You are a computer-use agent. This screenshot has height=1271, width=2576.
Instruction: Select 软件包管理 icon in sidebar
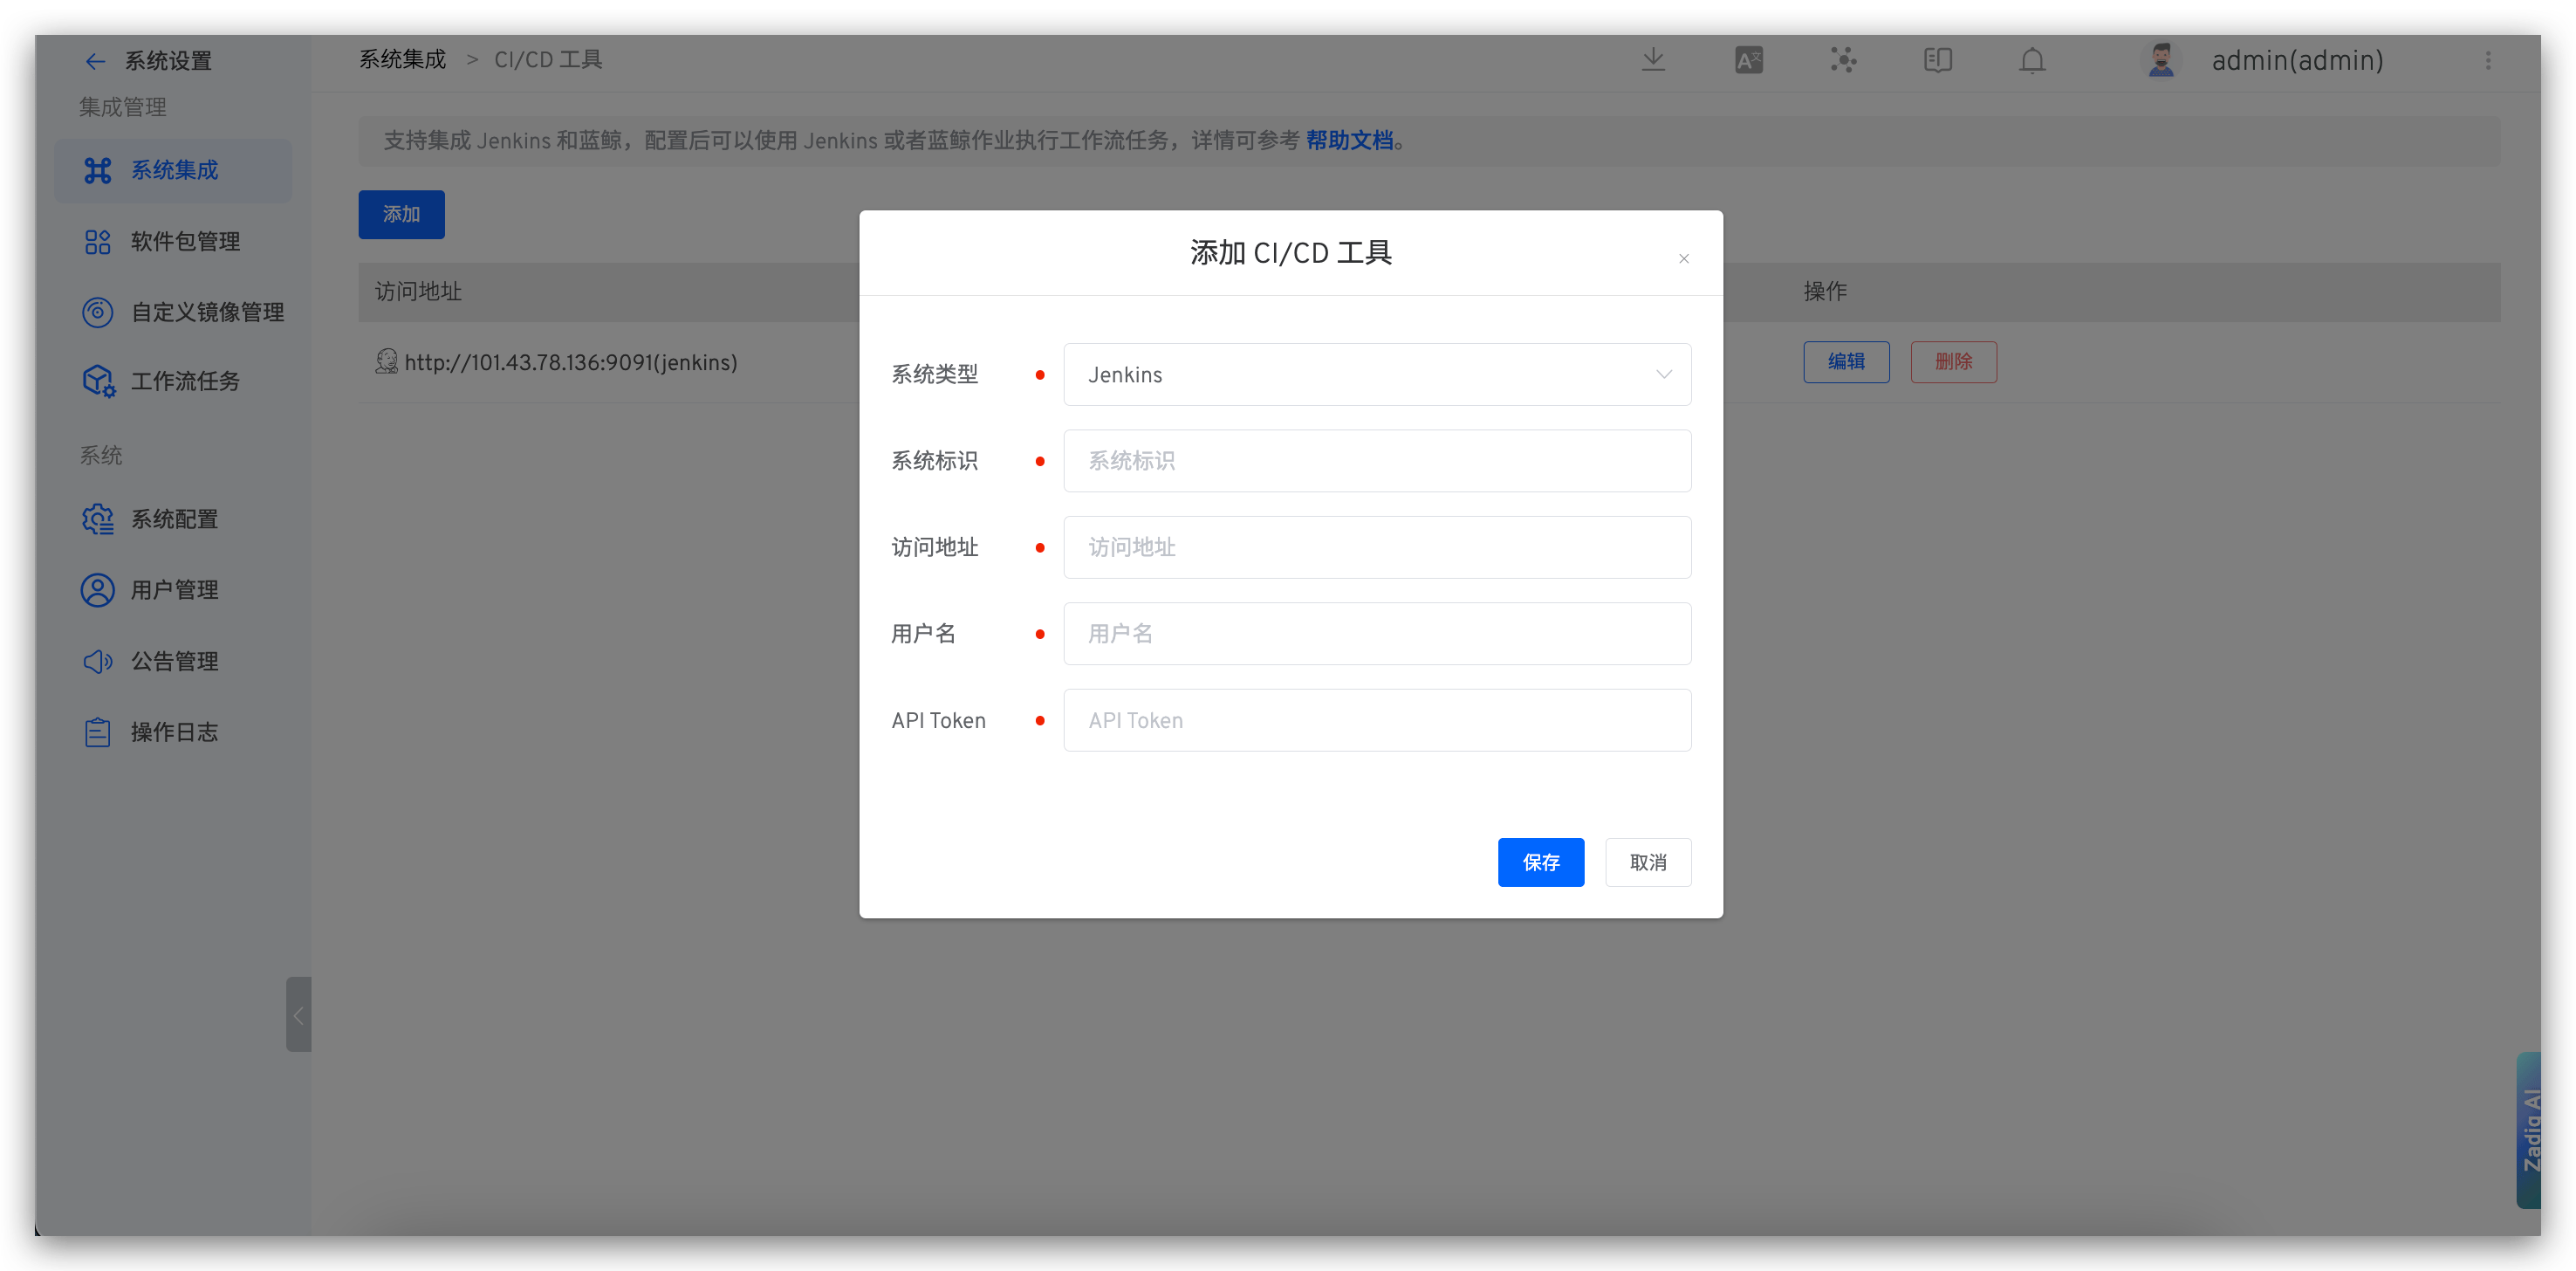[97, 241]
